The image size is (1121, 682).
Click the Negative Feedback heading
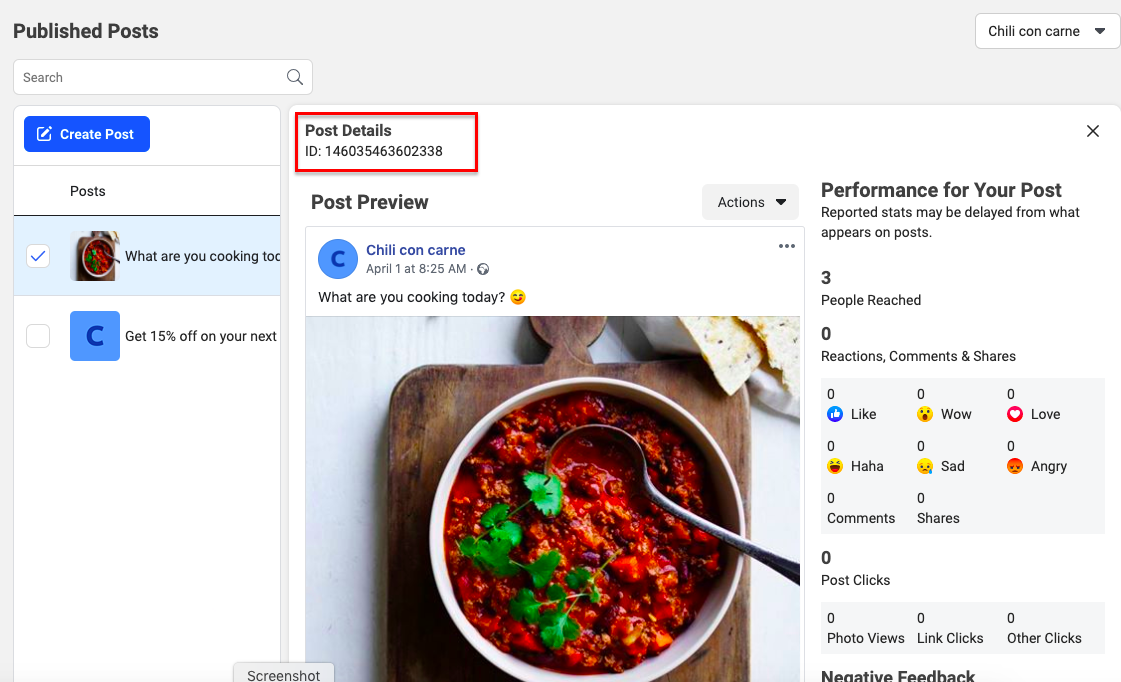pyautogui.click(x=898, y=675)
